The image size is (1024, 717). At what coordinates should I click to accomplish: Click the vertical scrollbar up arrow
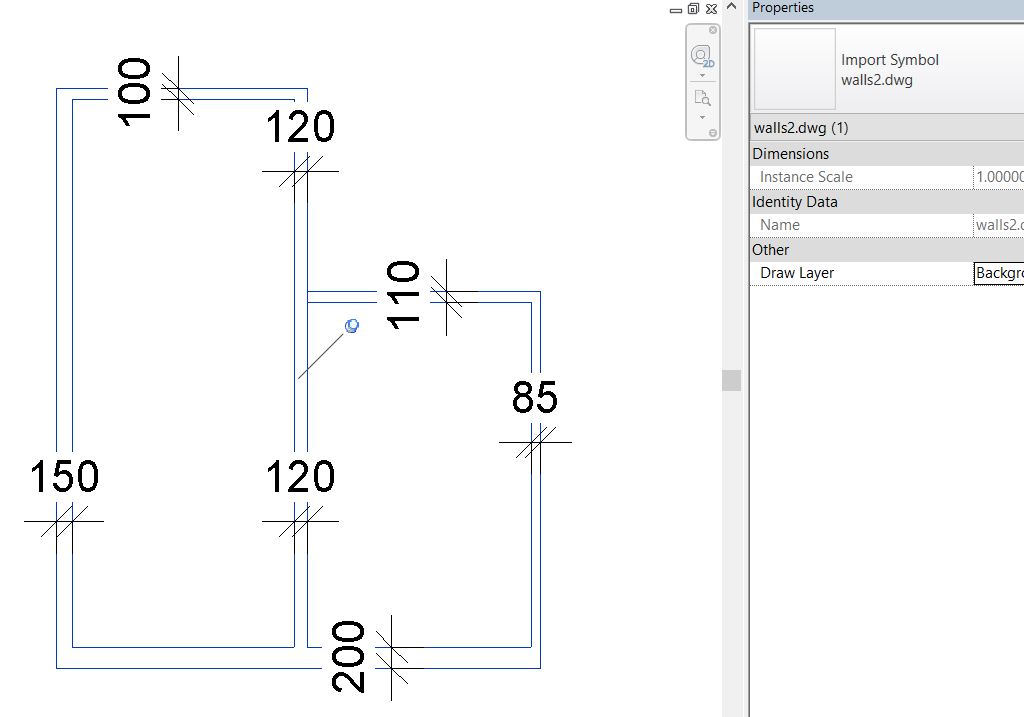click(x=731, y=7)
